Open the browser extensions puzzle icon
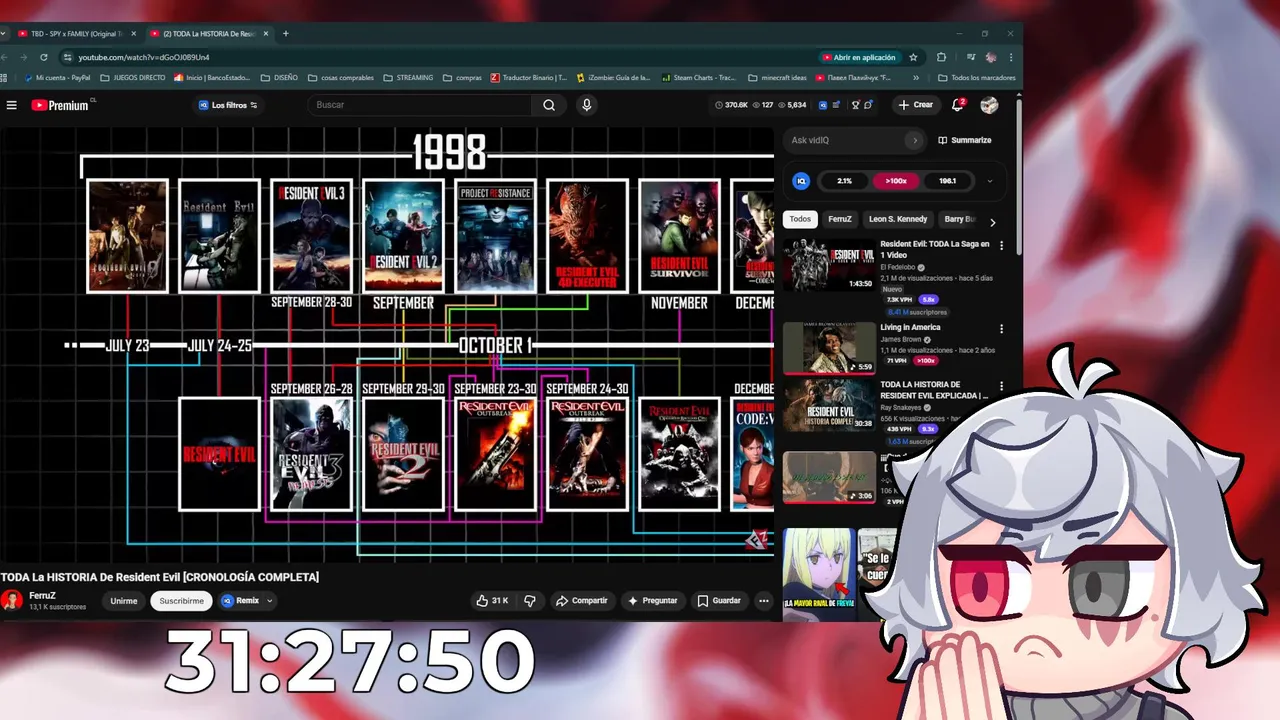The height and width of the screenshot is (720, 1280). [941, 57]
